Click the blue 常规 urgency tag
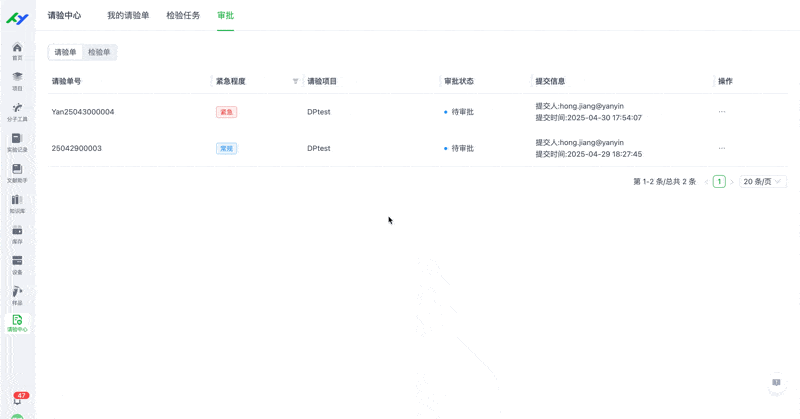 point(227,149)
